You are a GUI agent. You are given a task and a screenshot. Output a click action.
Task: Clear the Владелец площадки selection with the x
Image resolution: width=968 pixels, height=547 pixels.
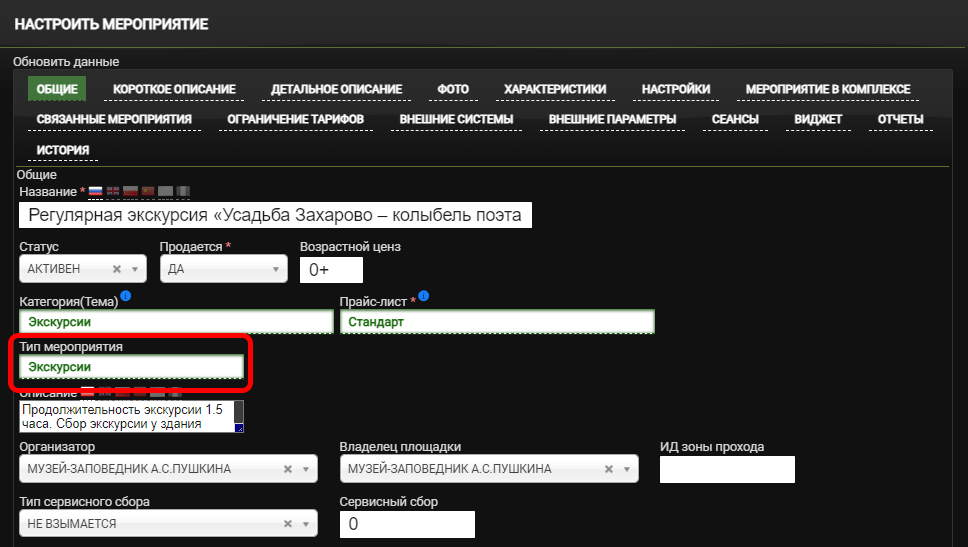(608, 469)
